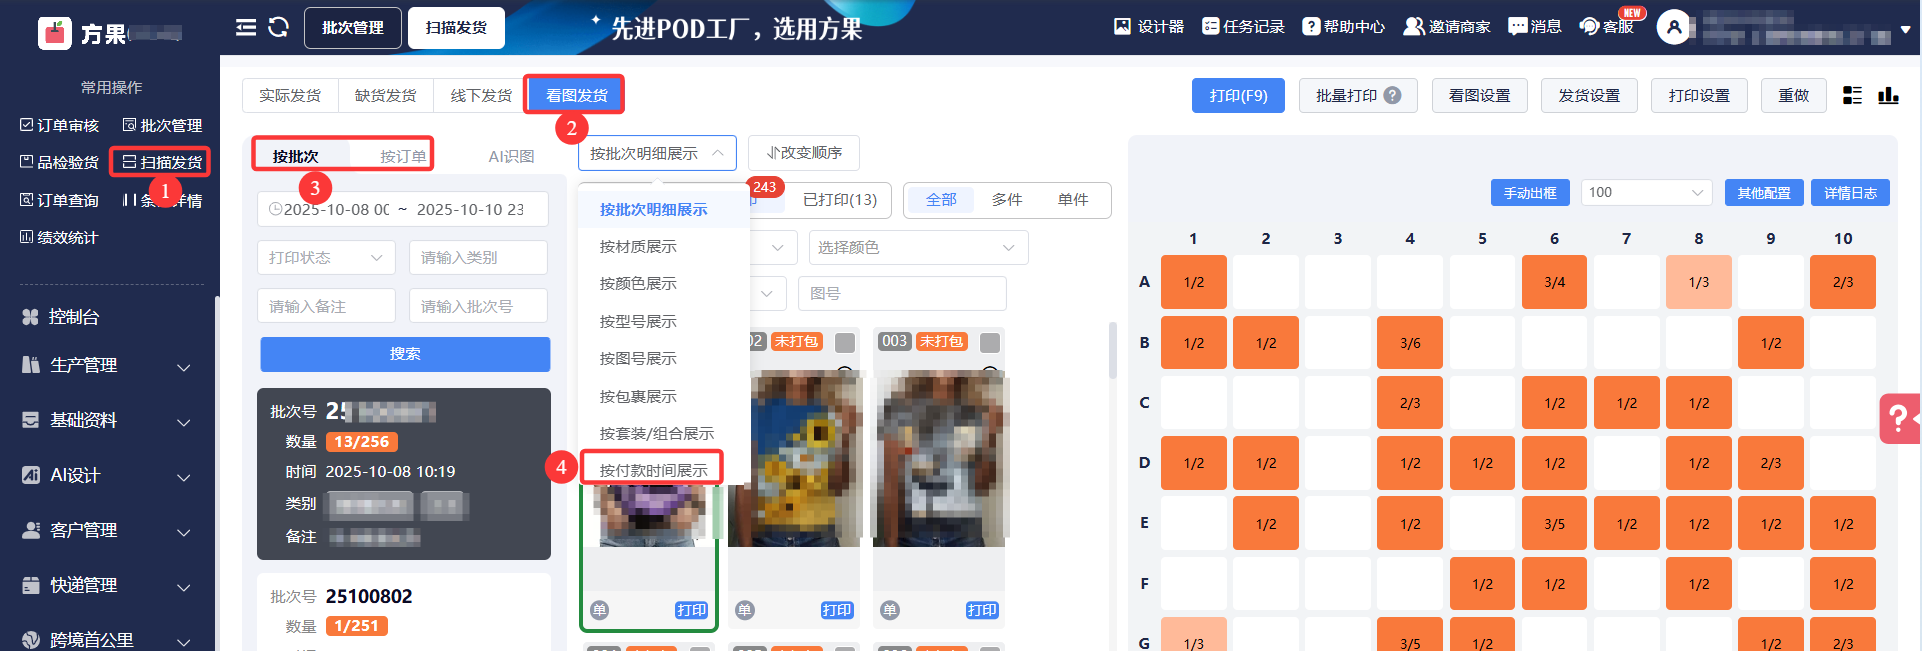Open 客服 customer service
This screenshot has width=1922, height=651.
click(1606, 27)
